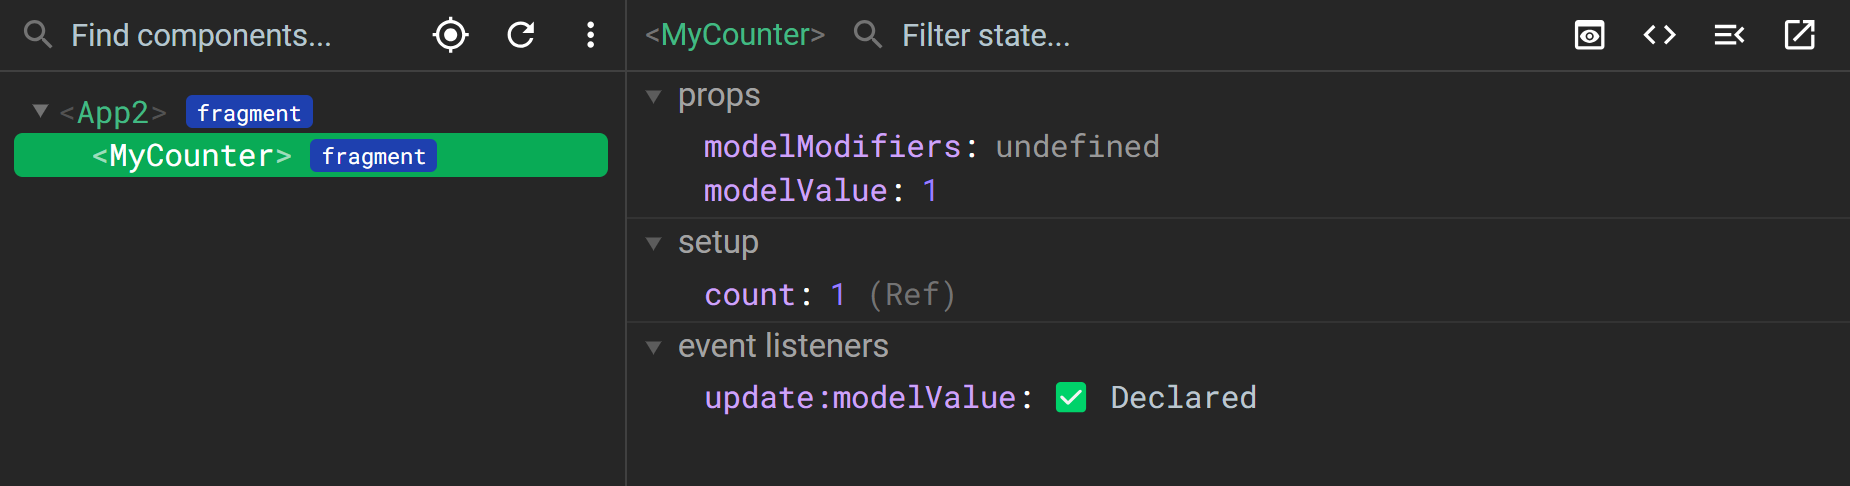The image size is (1850, 486).
Task: Show render code with angle brackets icon
Action: click(x=1659, y=35)
